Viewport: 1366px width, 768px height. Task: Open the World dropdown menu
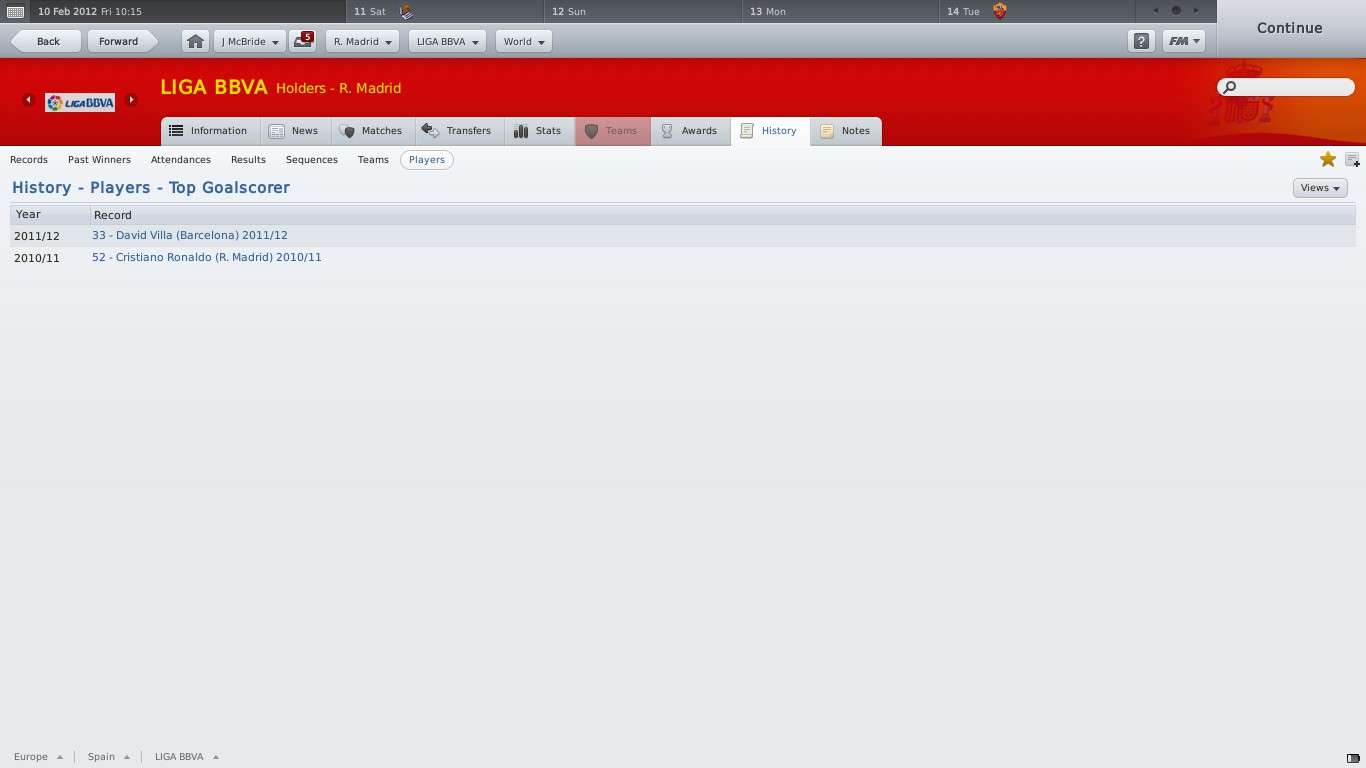(x=524, y=41)
